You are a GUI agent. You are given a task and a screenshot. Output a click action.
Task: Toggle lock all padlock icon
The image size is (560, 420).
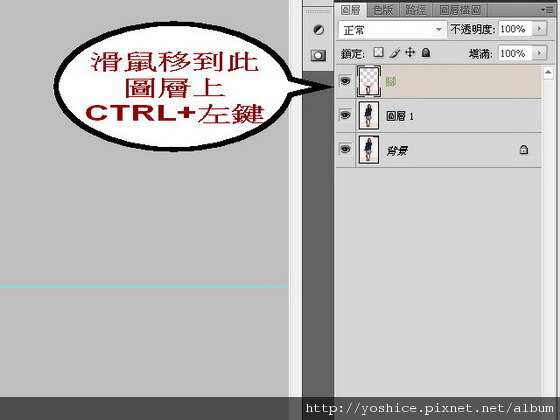point(425,53)
